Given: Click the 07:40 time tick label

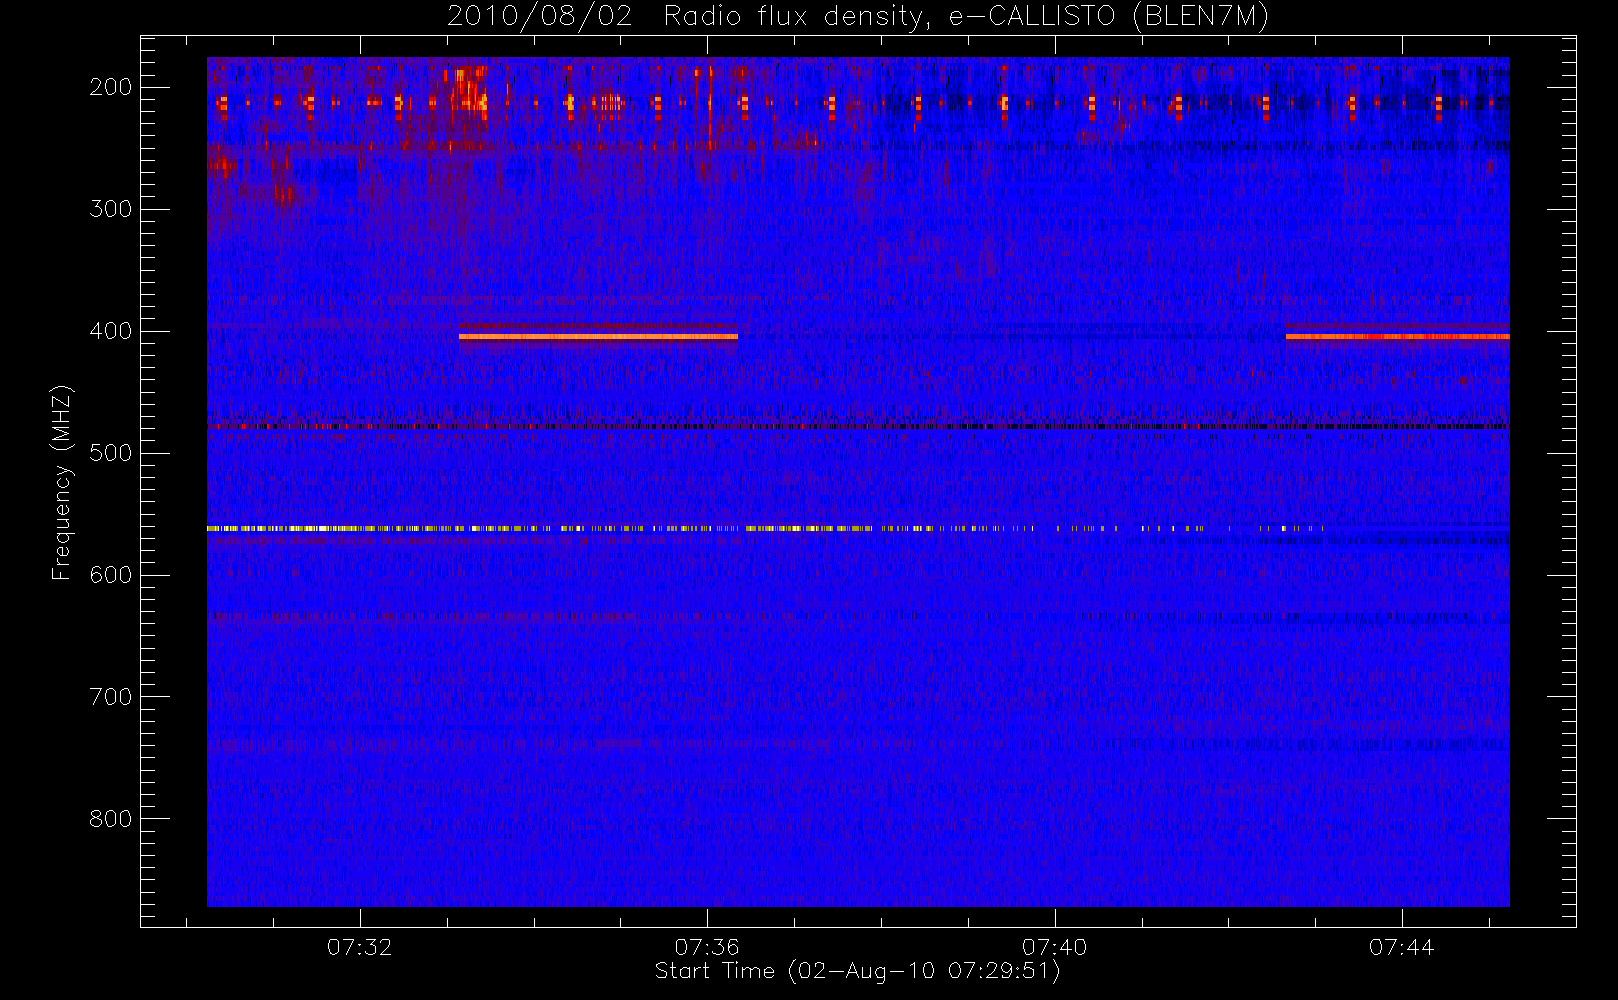Looking at the screenshot, I should point(1054,947).
